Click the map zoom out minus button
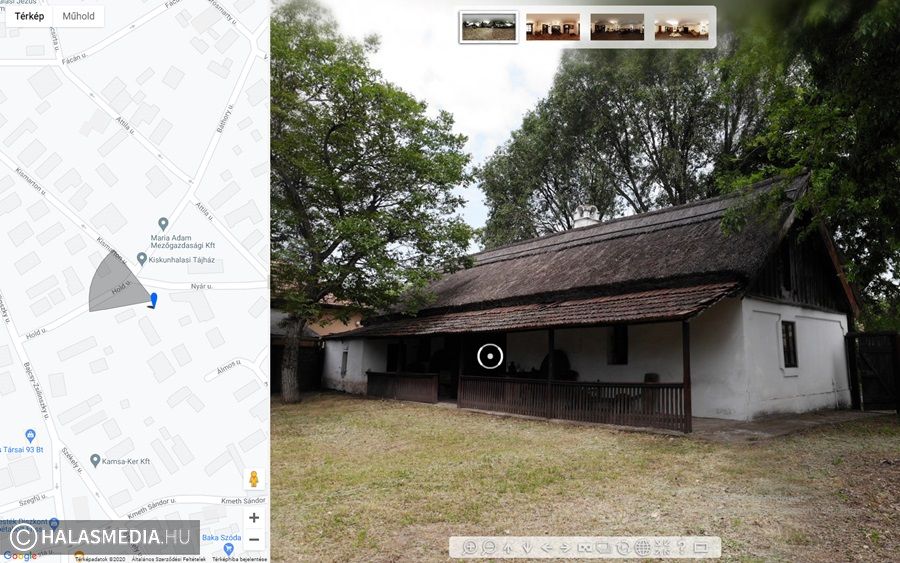 [x=254, y=539]
